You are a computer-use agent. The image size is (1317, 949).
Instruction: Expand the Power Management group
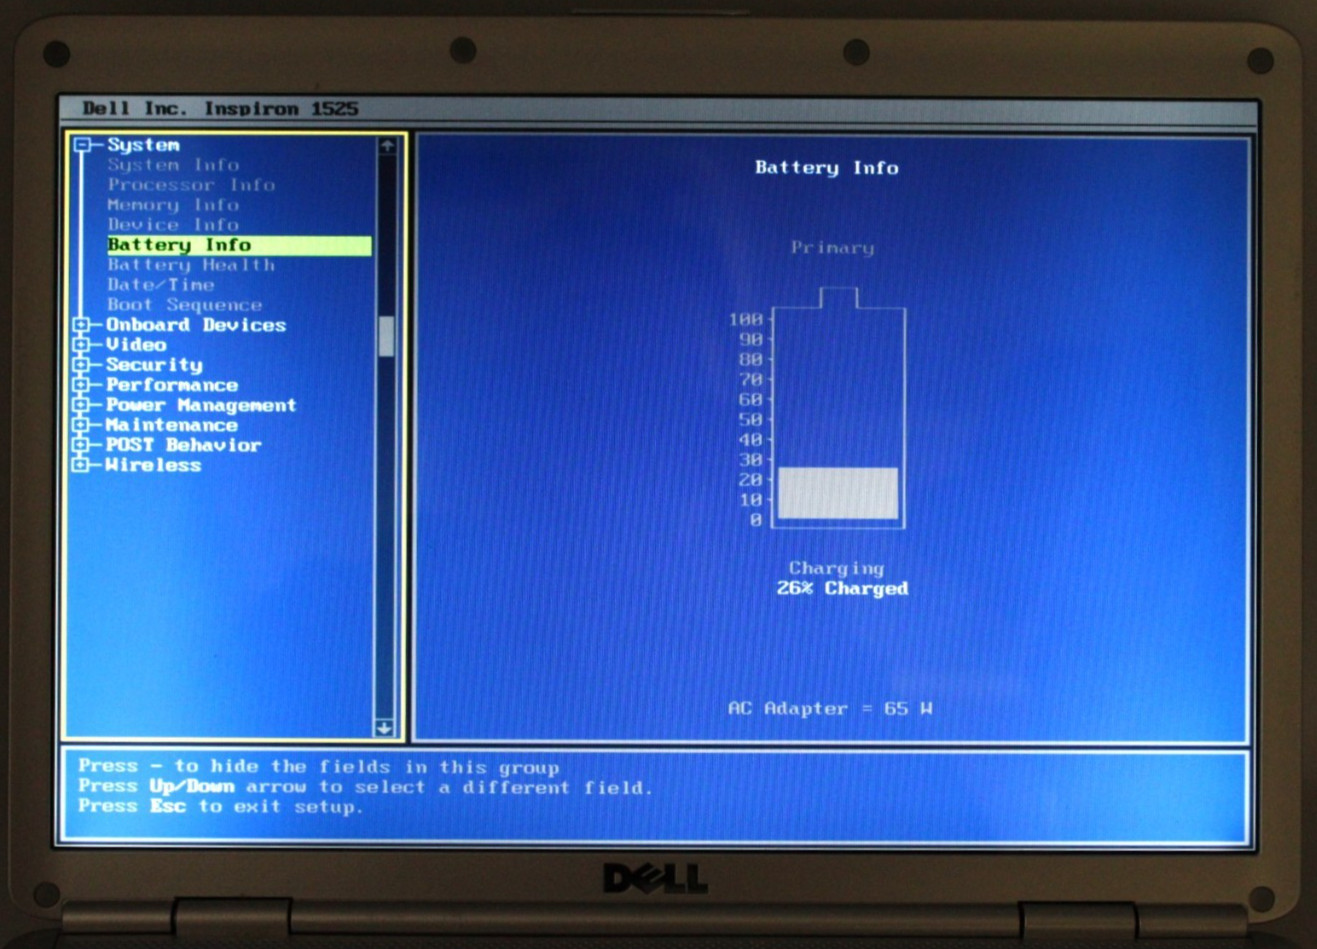[82, 405]
